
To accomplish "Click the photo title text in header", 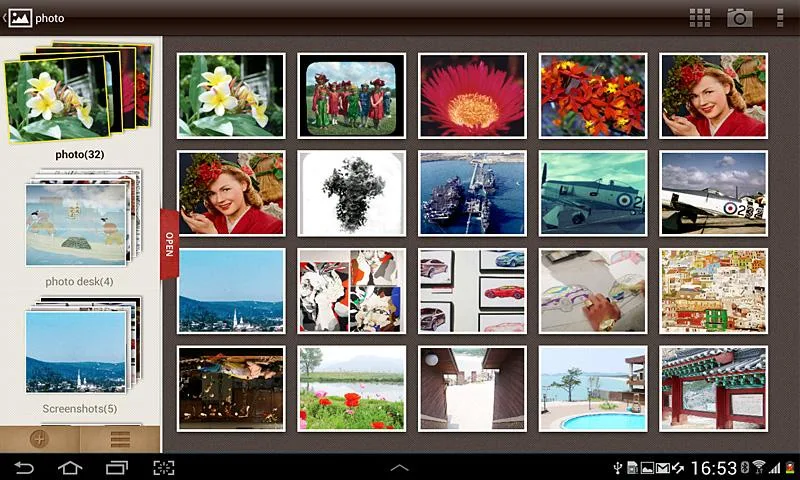I will [49, 18].
